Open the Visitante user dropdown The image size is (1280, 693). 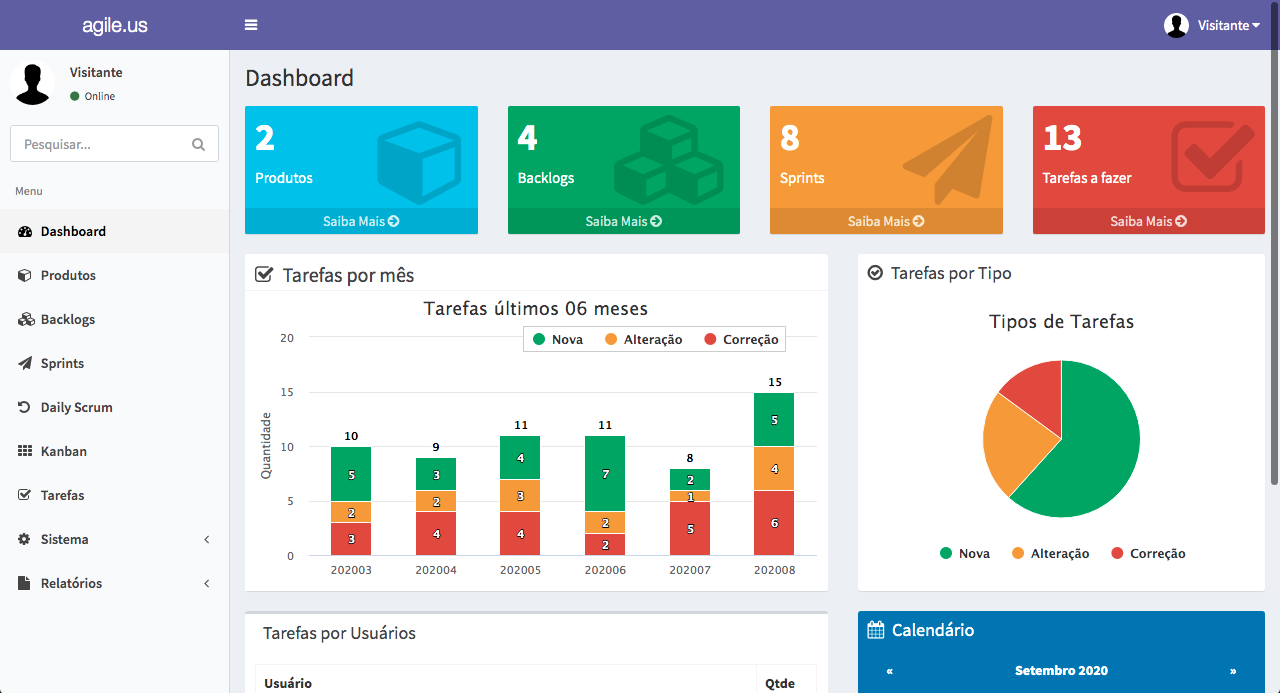tap(1212, 25)
